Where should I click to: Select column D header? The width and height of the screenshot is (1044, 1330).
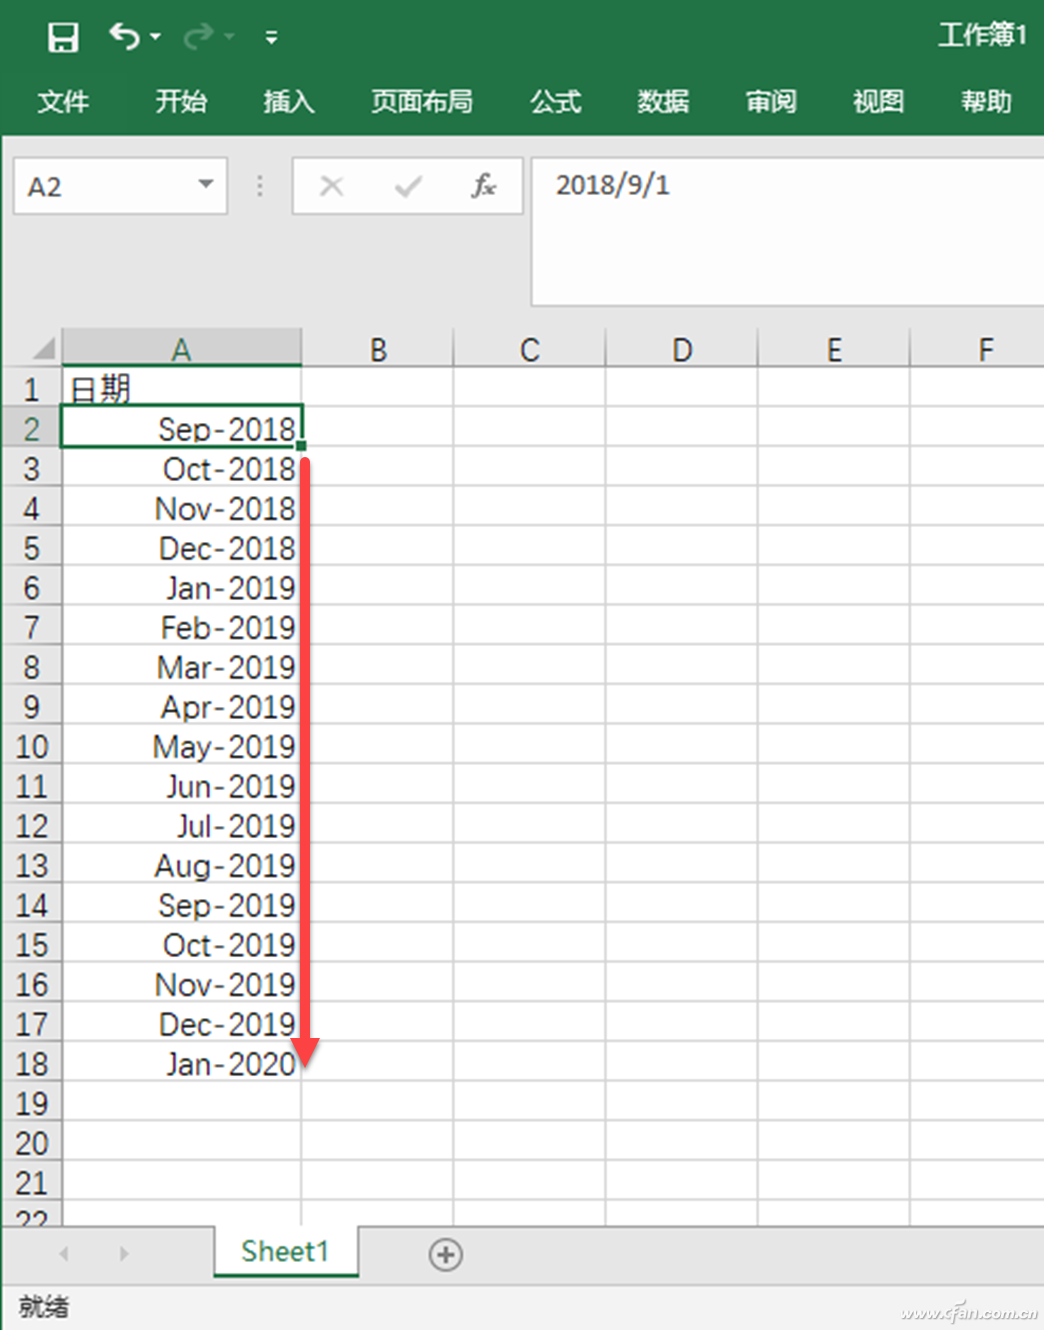[682, 349]
